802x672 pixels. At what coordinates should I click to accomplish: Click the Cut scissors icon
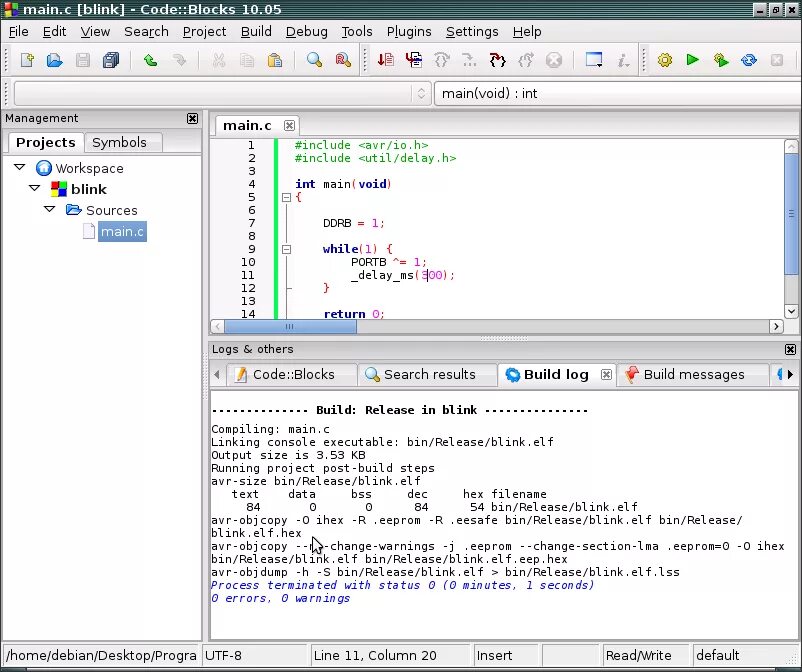[x=219, y=60]
